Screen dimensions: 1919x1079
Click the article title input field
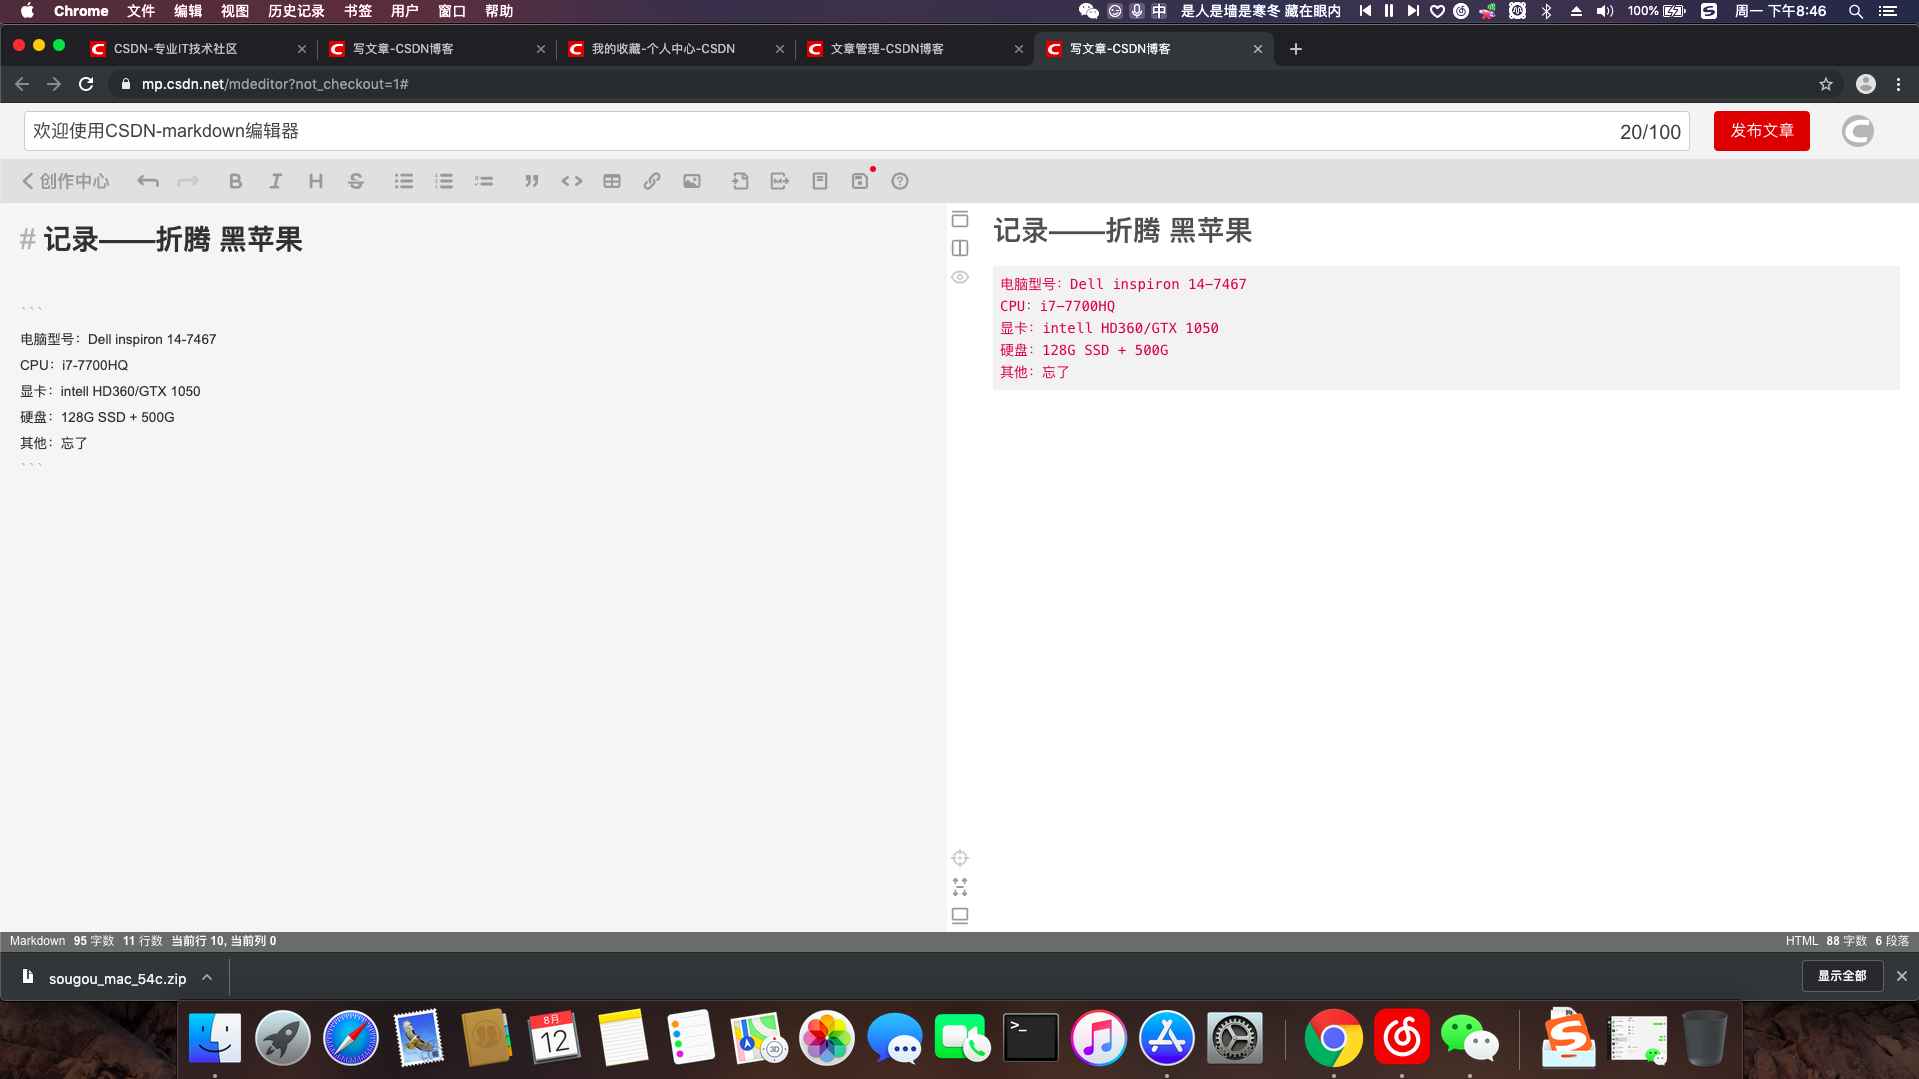click(856, 131)
